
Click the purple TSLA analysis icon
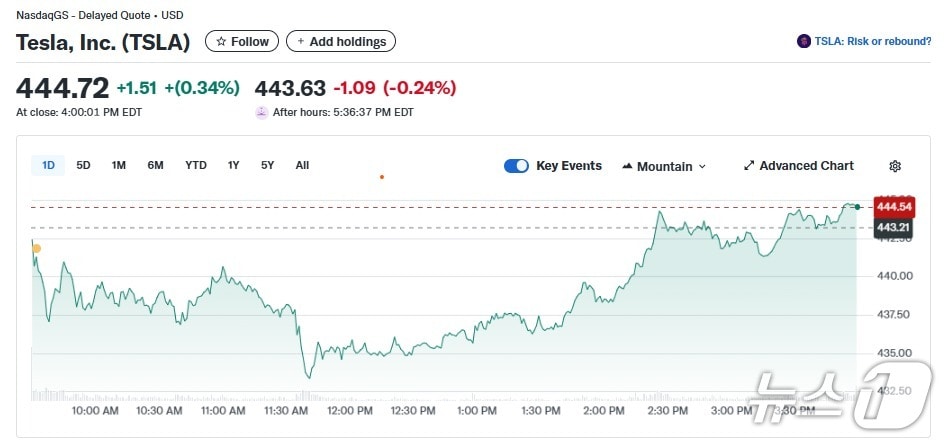tap(803, 41)
